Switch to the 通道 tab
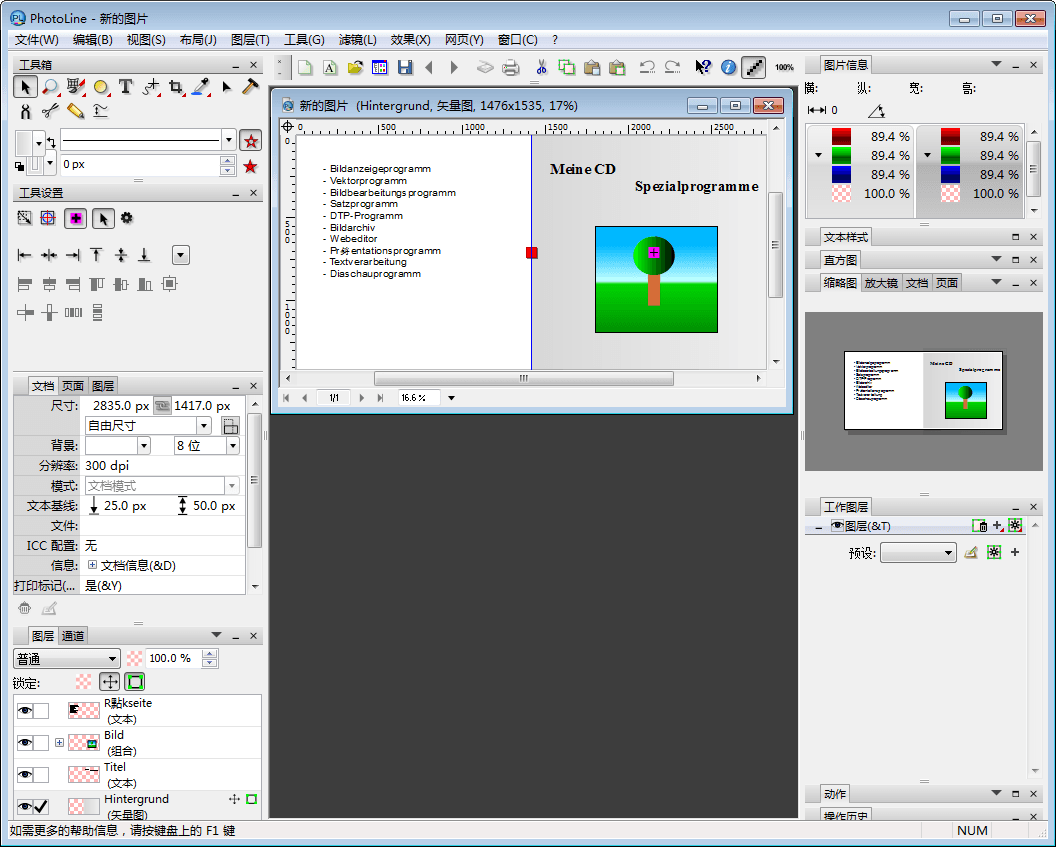Image resolution: width=1056 pixels, height=847 pixels. pyautogui.click(x=72, y=635)
